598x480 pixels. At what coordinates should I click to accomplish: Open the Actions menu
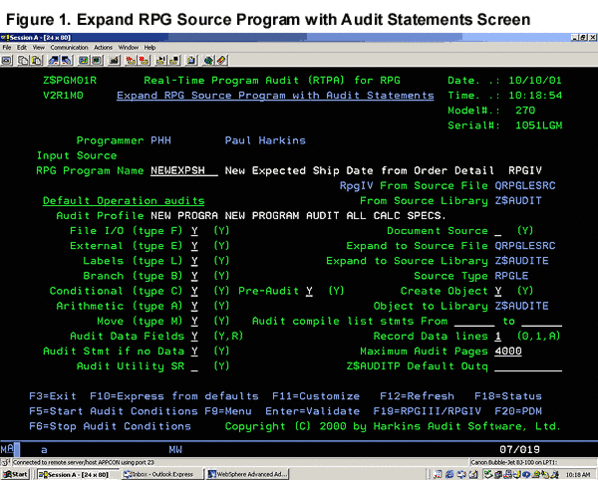[103, 48]
